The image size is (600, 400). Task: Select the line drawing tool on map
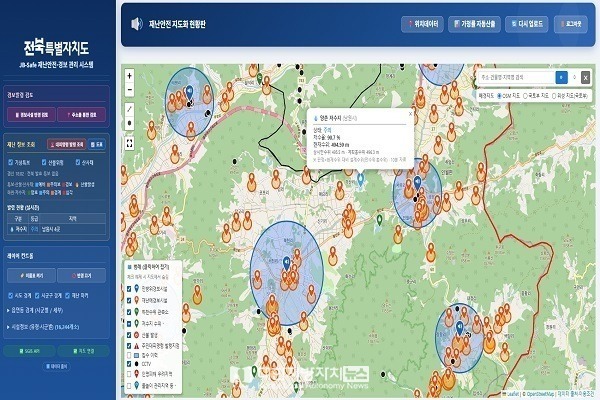coord(130,109)
